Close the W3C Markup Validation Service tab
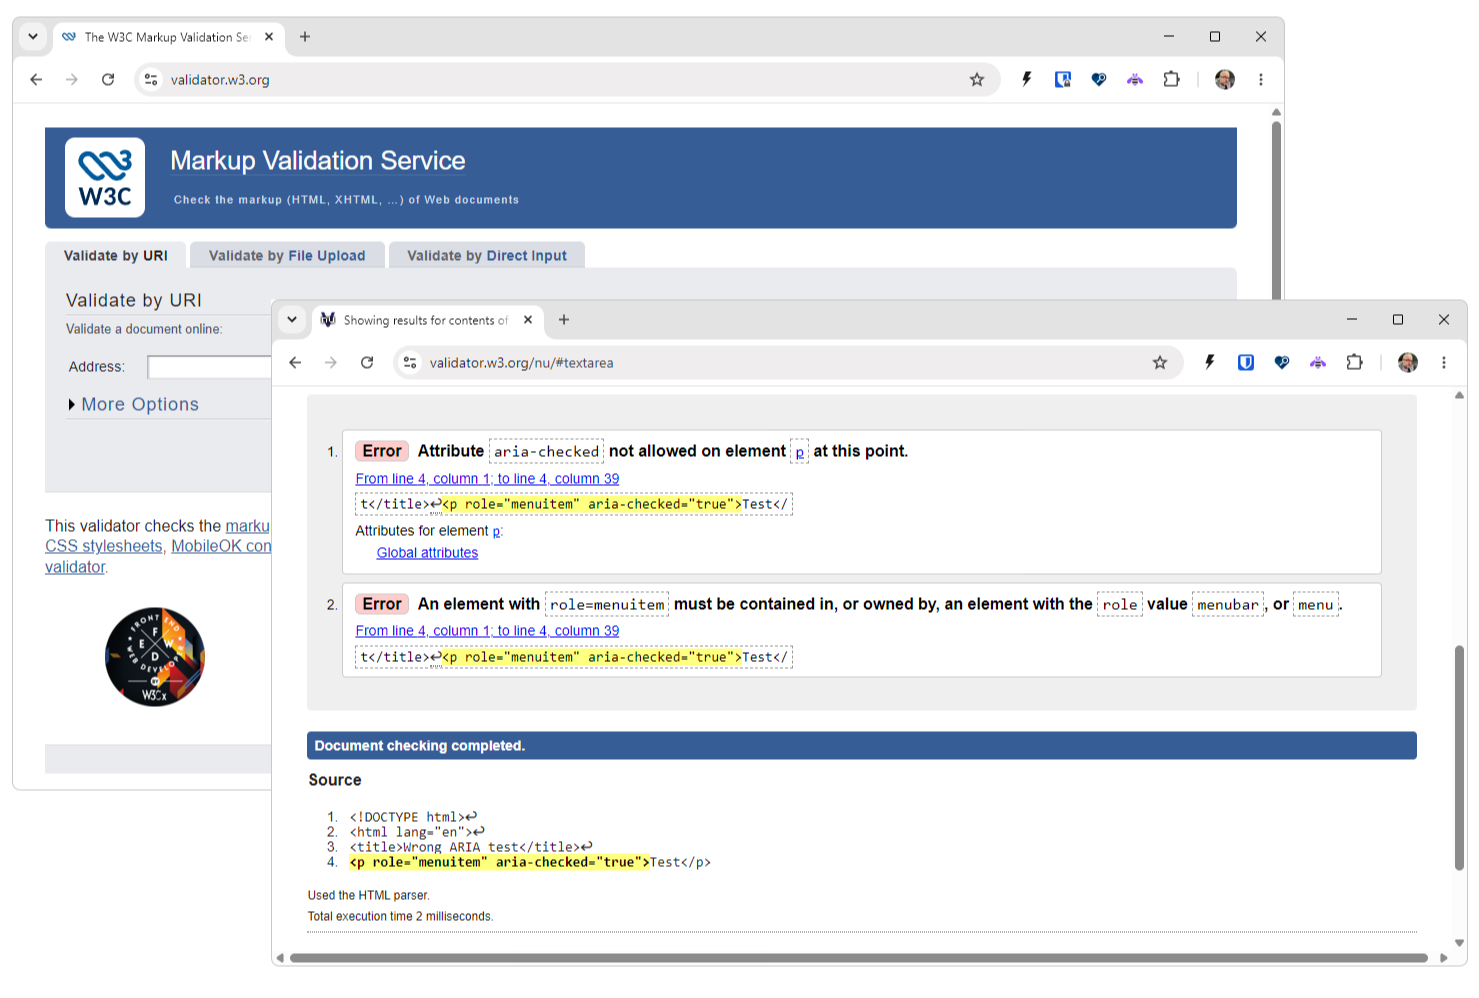Screen dimensions: 1479x998 click(269, 37)
